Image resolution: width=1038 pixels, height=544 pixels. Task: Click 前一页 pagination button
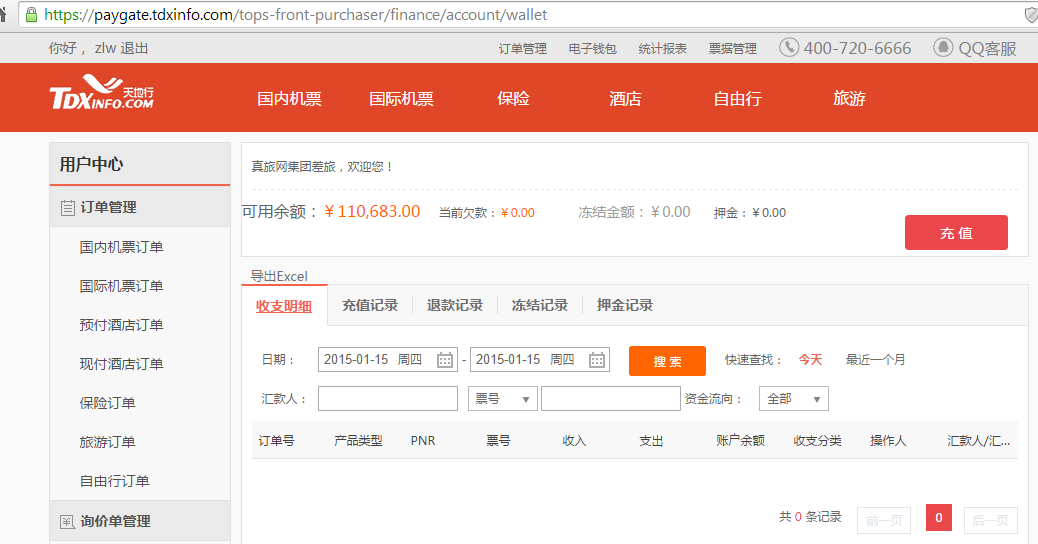tap(884, 520)
